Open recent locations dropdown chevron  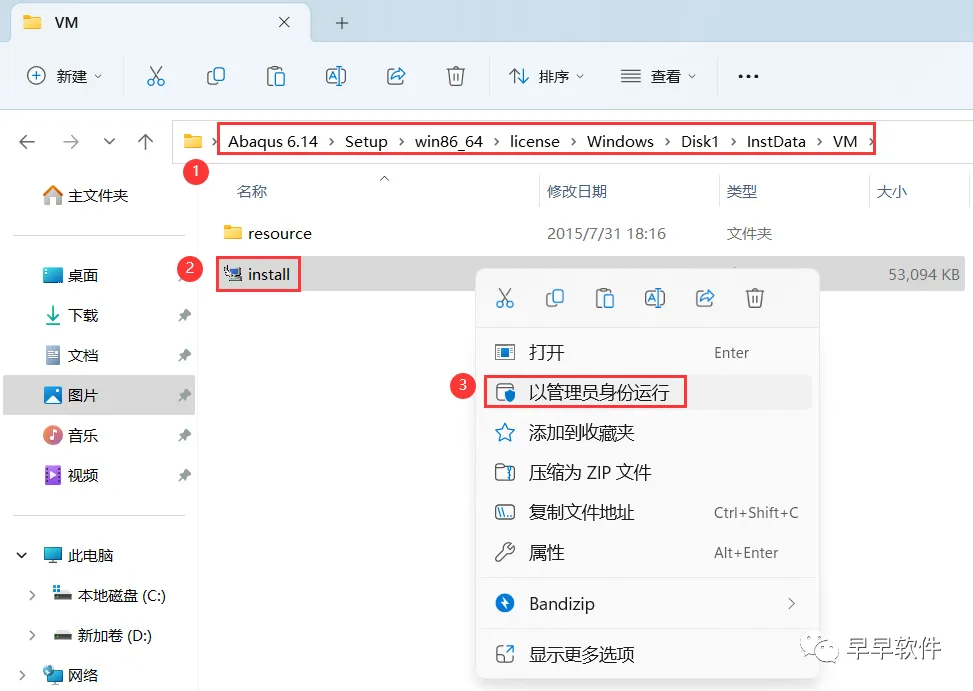tap(109, 142)
